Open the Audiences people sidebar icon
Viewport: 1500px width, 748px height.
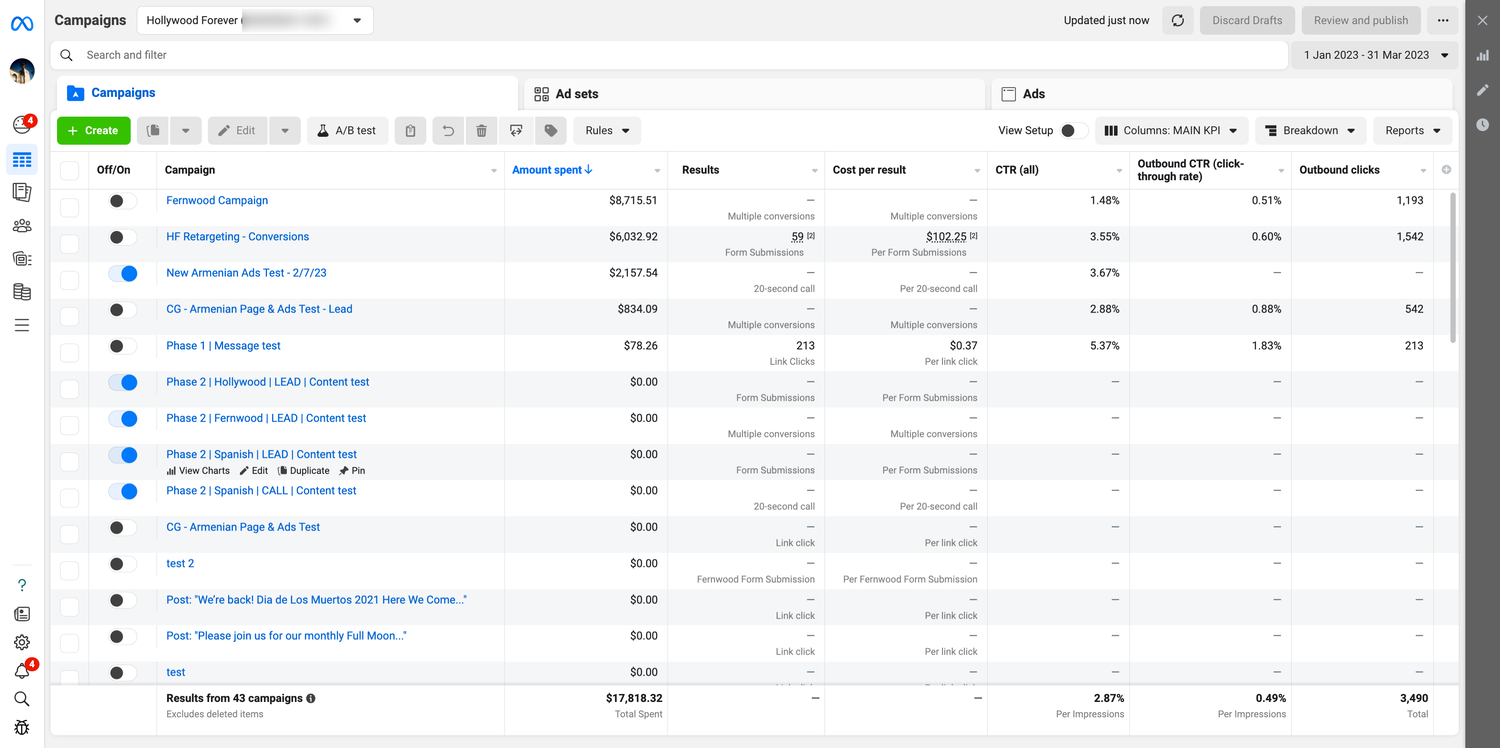[x=22, y=226]
